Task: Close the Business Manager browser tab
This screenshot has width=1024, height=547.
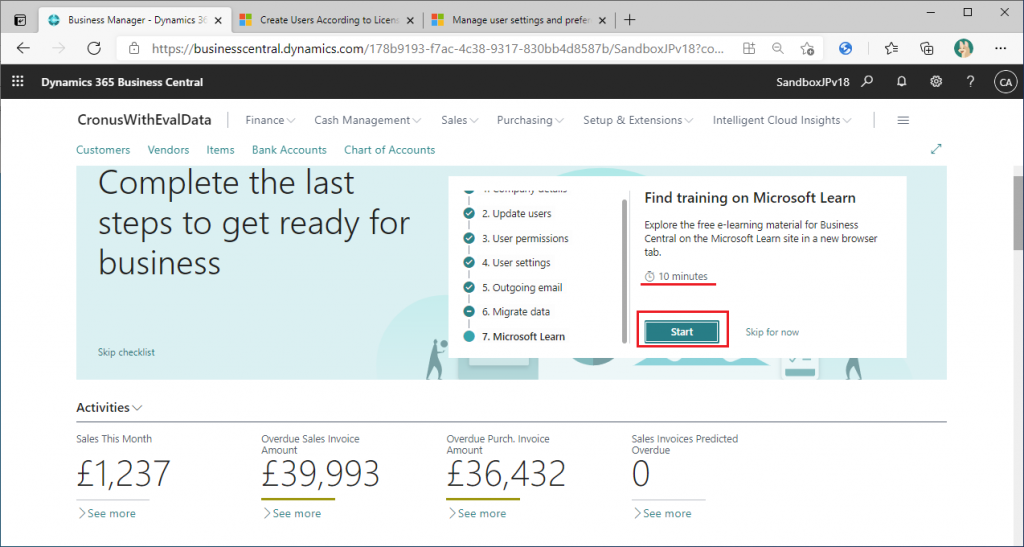Action: (x=218, y=20)
